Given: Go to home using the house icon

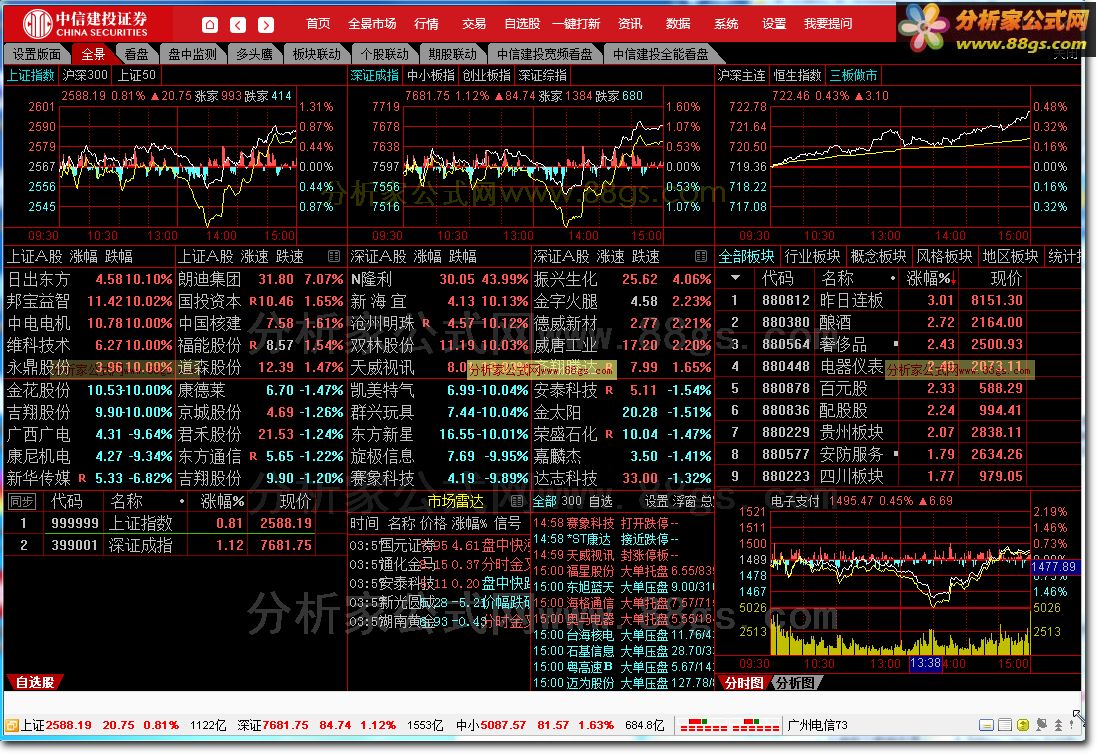Looking at the screenshot, I should 209,25.
